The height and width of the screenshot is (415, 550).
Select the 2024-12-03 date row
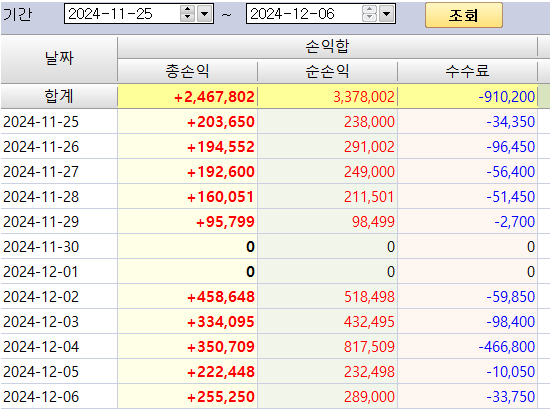(59, 321)
